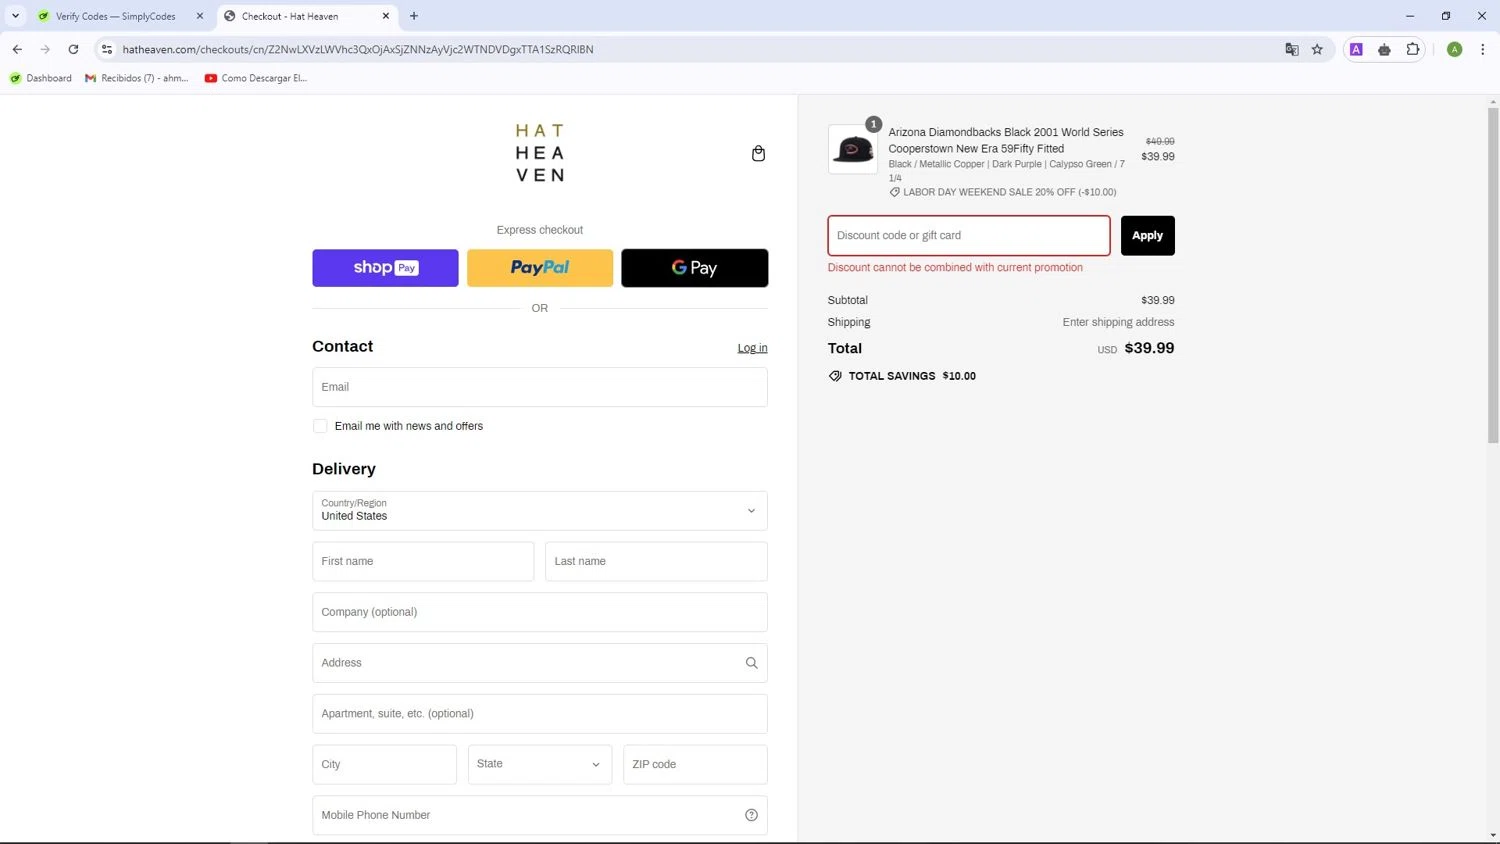Click the site information icon in address bar
This screenshot has width=1500, height=844.
[107, 49]
